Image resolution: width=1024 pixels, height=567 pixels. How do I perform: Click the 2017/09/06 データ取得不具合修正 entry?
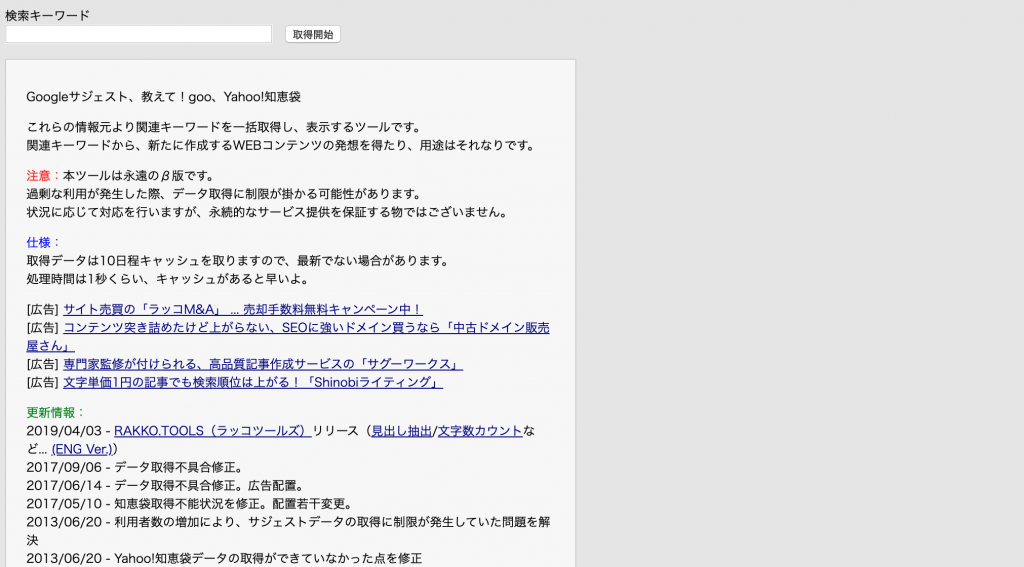pyautogui.click(x=136, y=467)
